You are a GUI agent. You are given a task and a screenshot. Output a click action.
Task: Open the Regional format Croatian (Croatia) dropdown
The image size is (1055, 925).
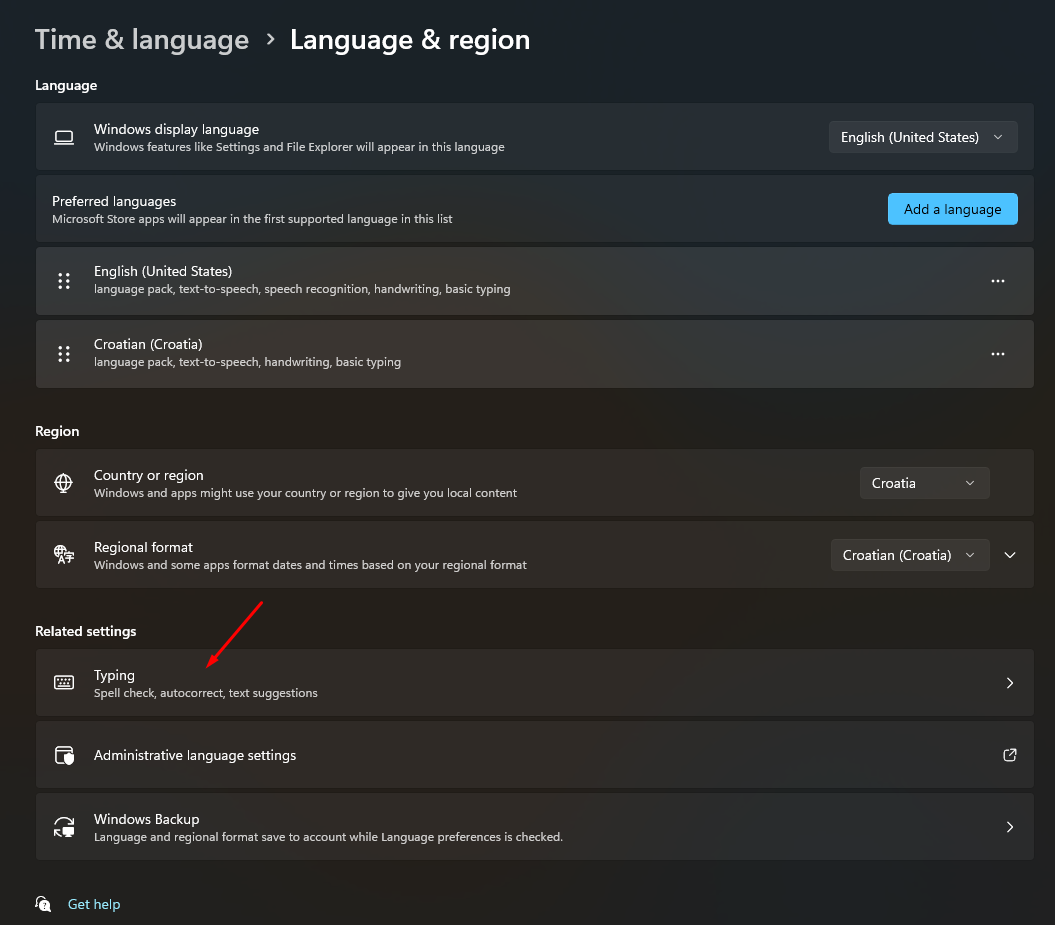(910, 555)
